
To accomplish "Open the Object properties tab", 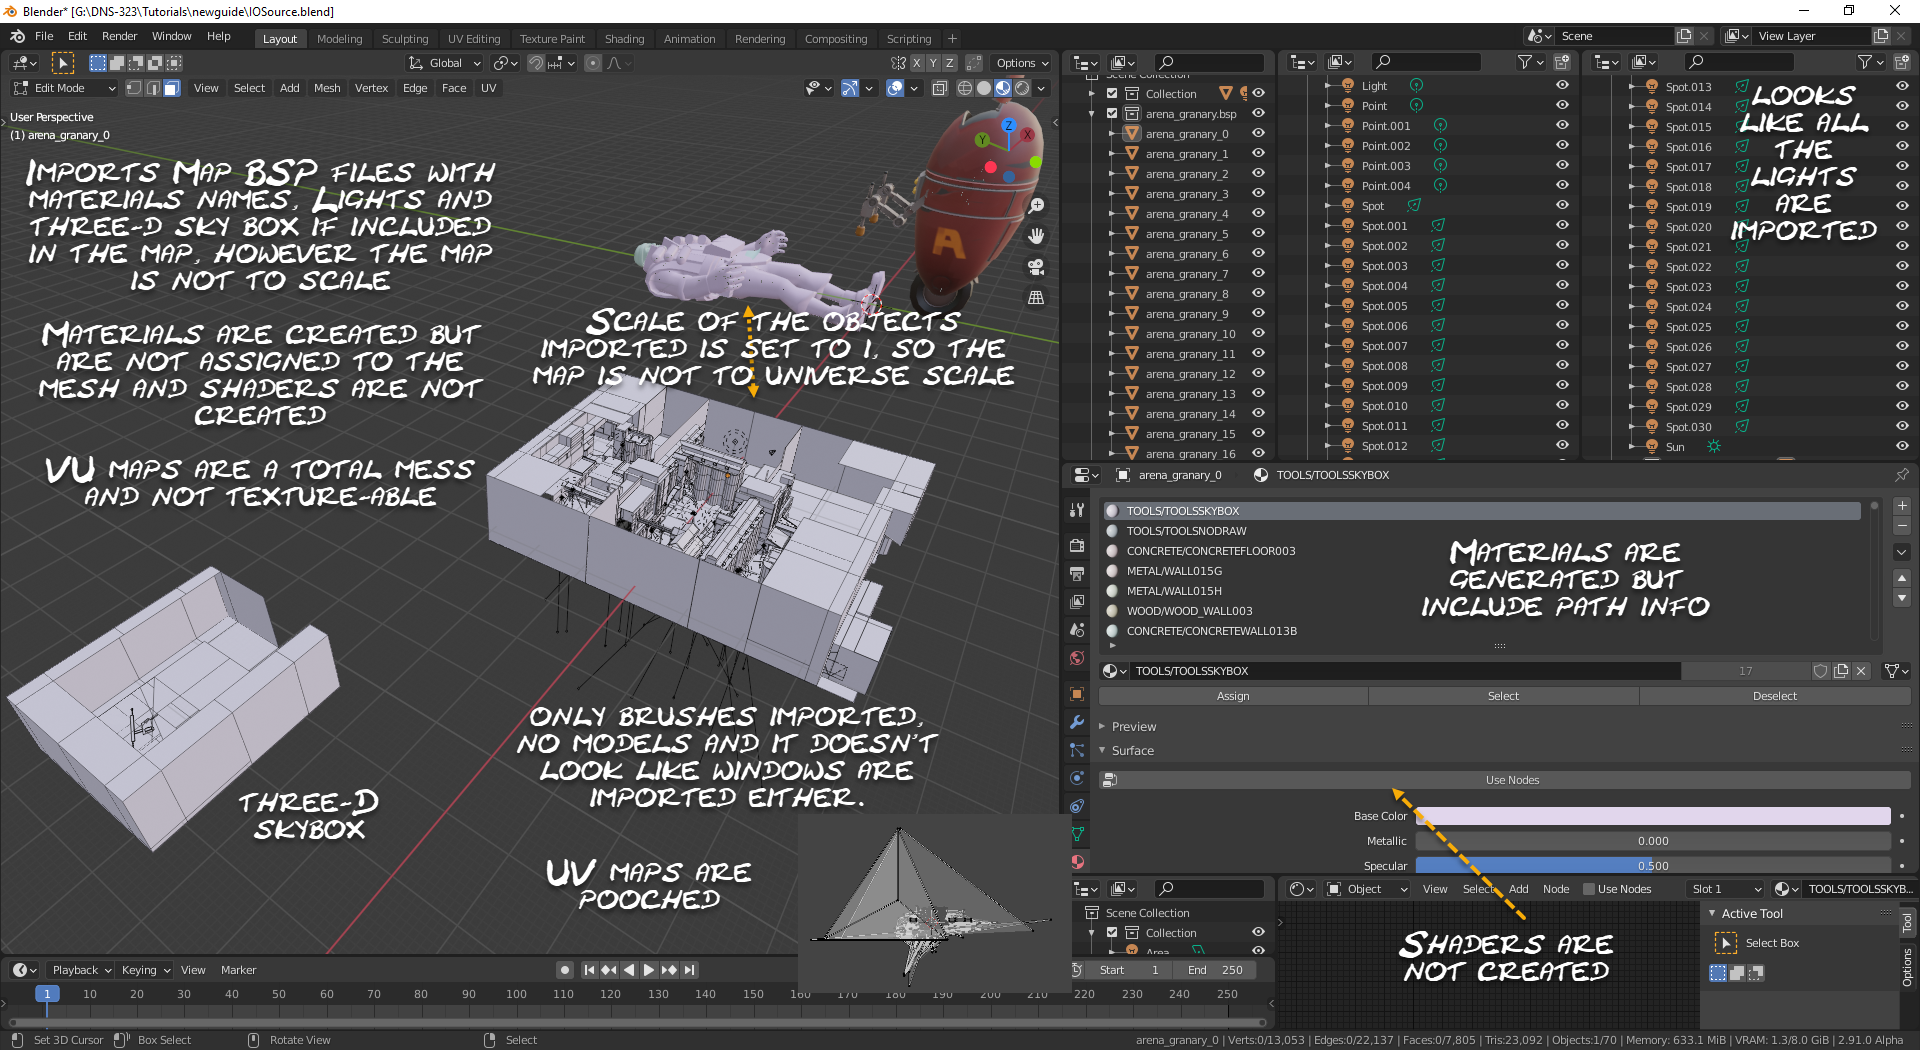I will 1077,694.
